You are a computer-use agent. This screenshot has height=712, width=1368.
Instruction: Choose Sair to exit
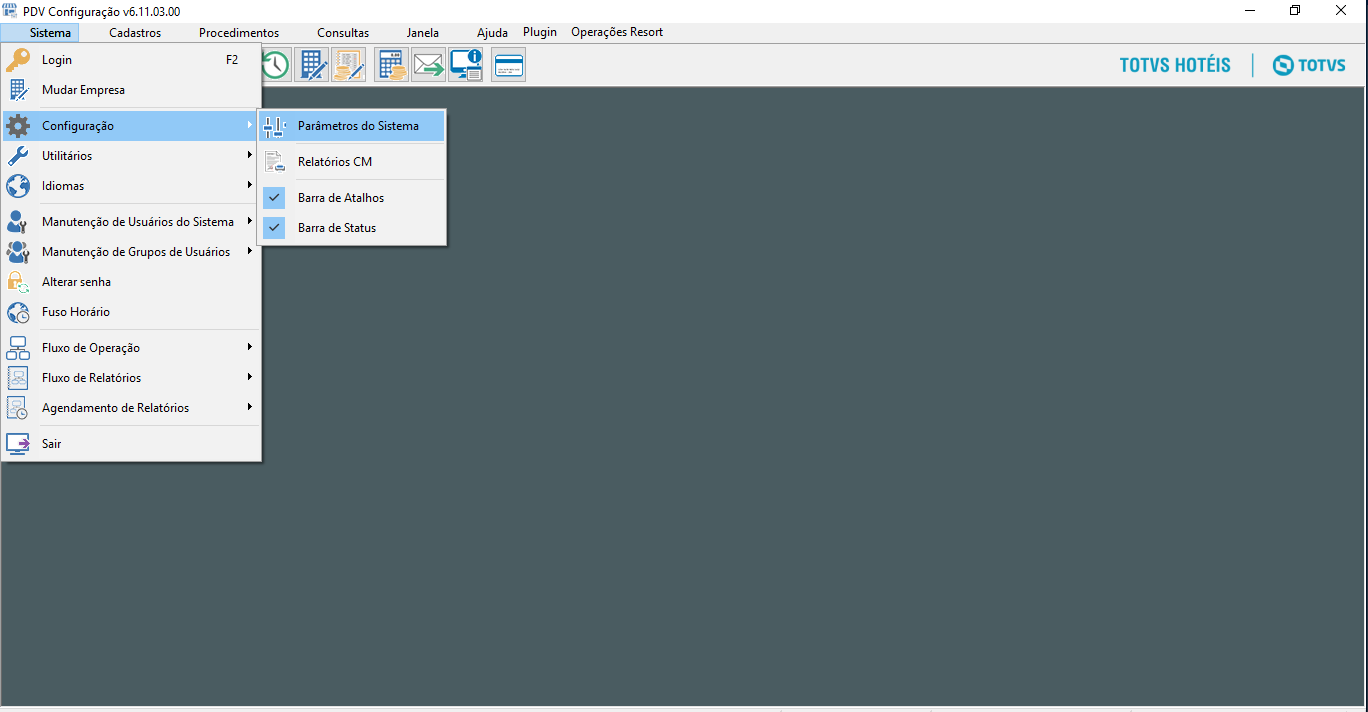pyautogui.click(x=131, y=444)
